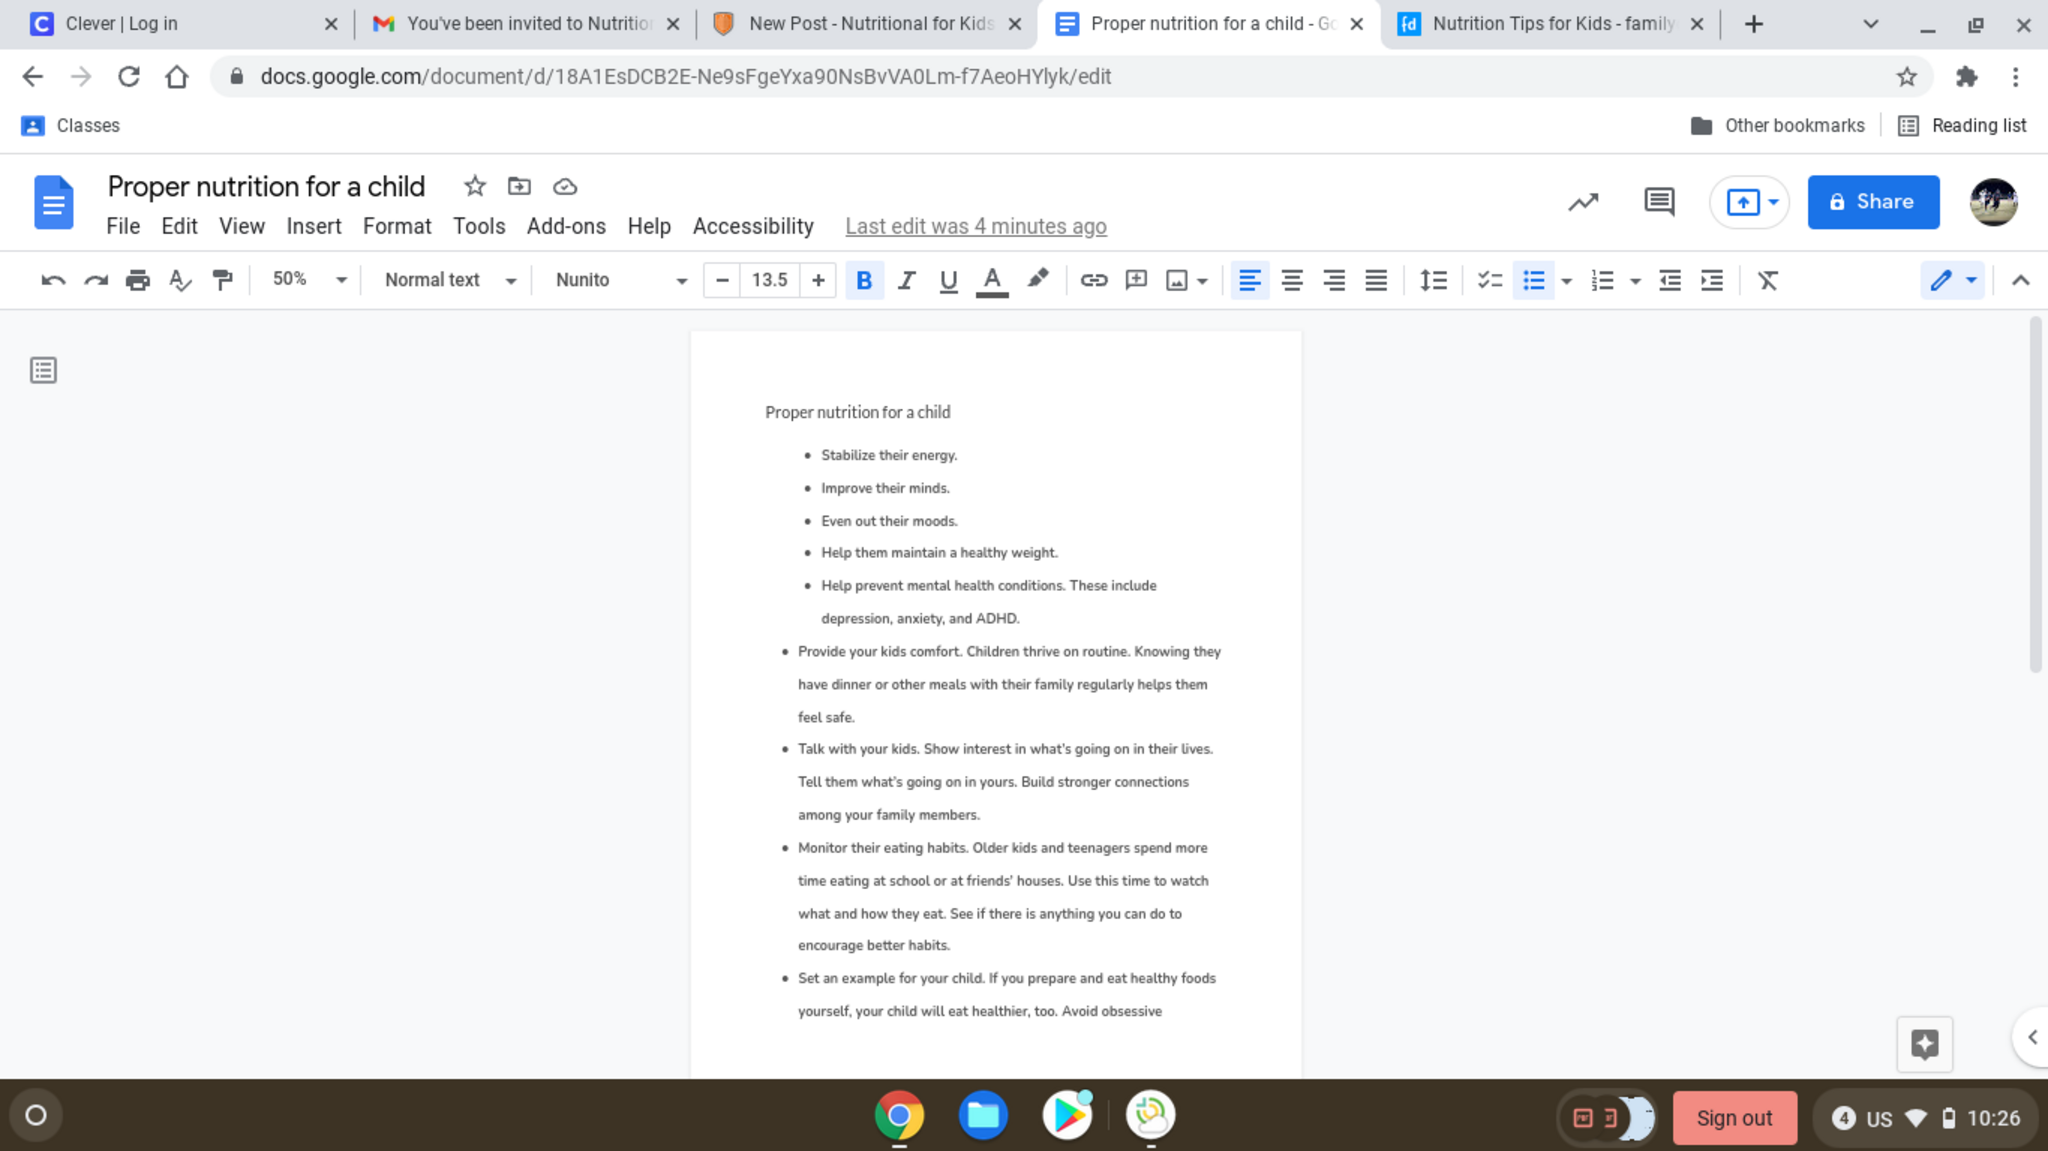Open the last edit history link
The width and height of the screenshot is (2048, 1151).
[x=975, y=227]
